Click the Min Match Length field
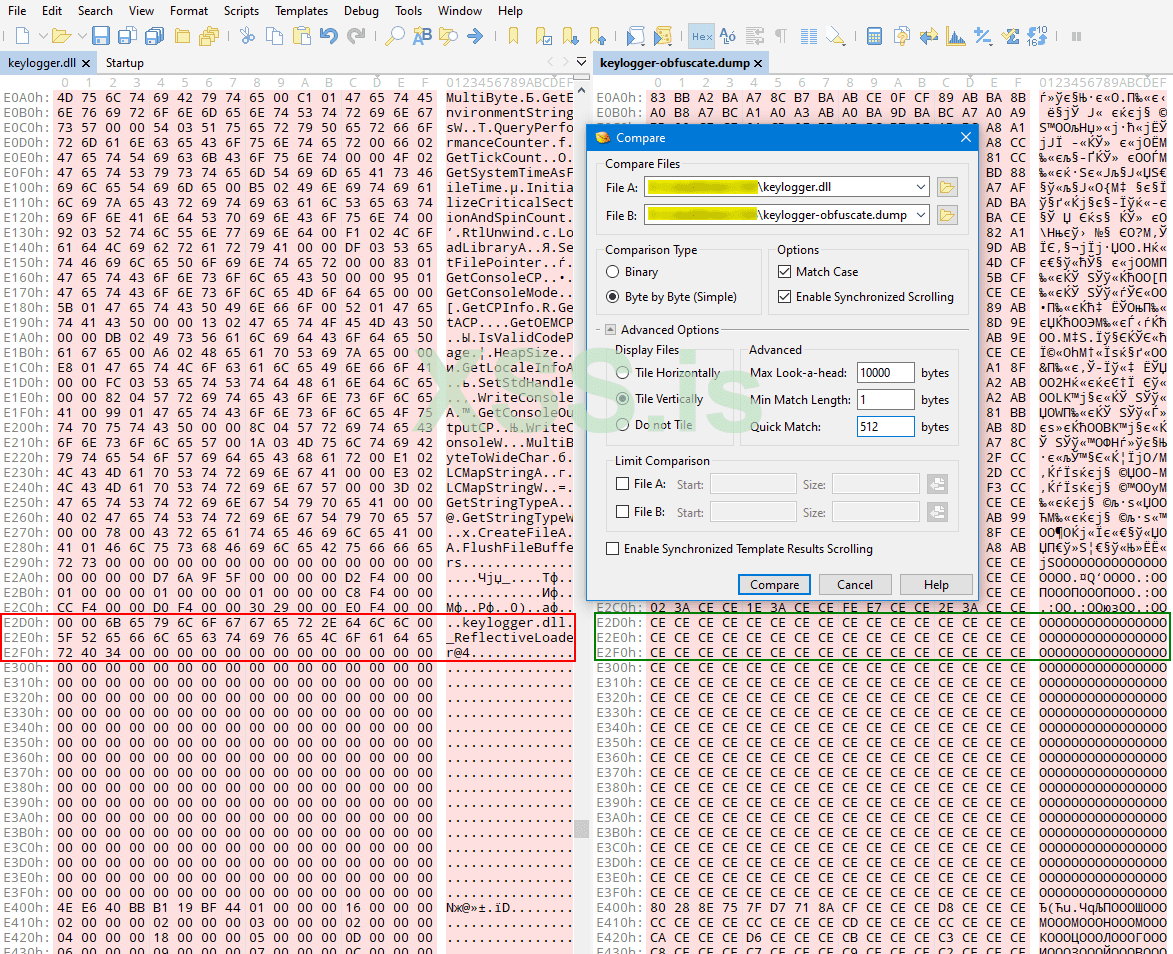 coord(886,400)
